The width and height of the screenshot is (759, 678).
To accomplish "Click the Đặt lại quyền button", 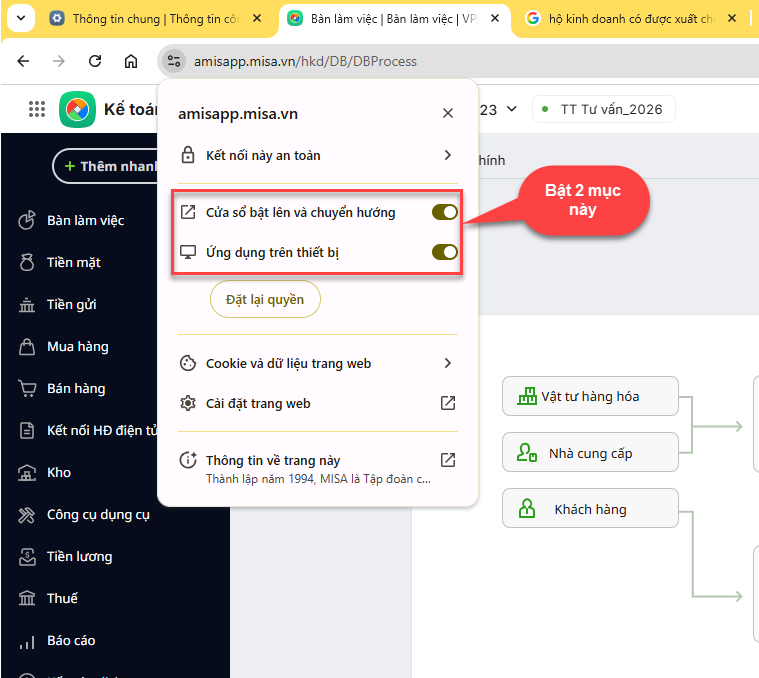I will click(265, 299).
